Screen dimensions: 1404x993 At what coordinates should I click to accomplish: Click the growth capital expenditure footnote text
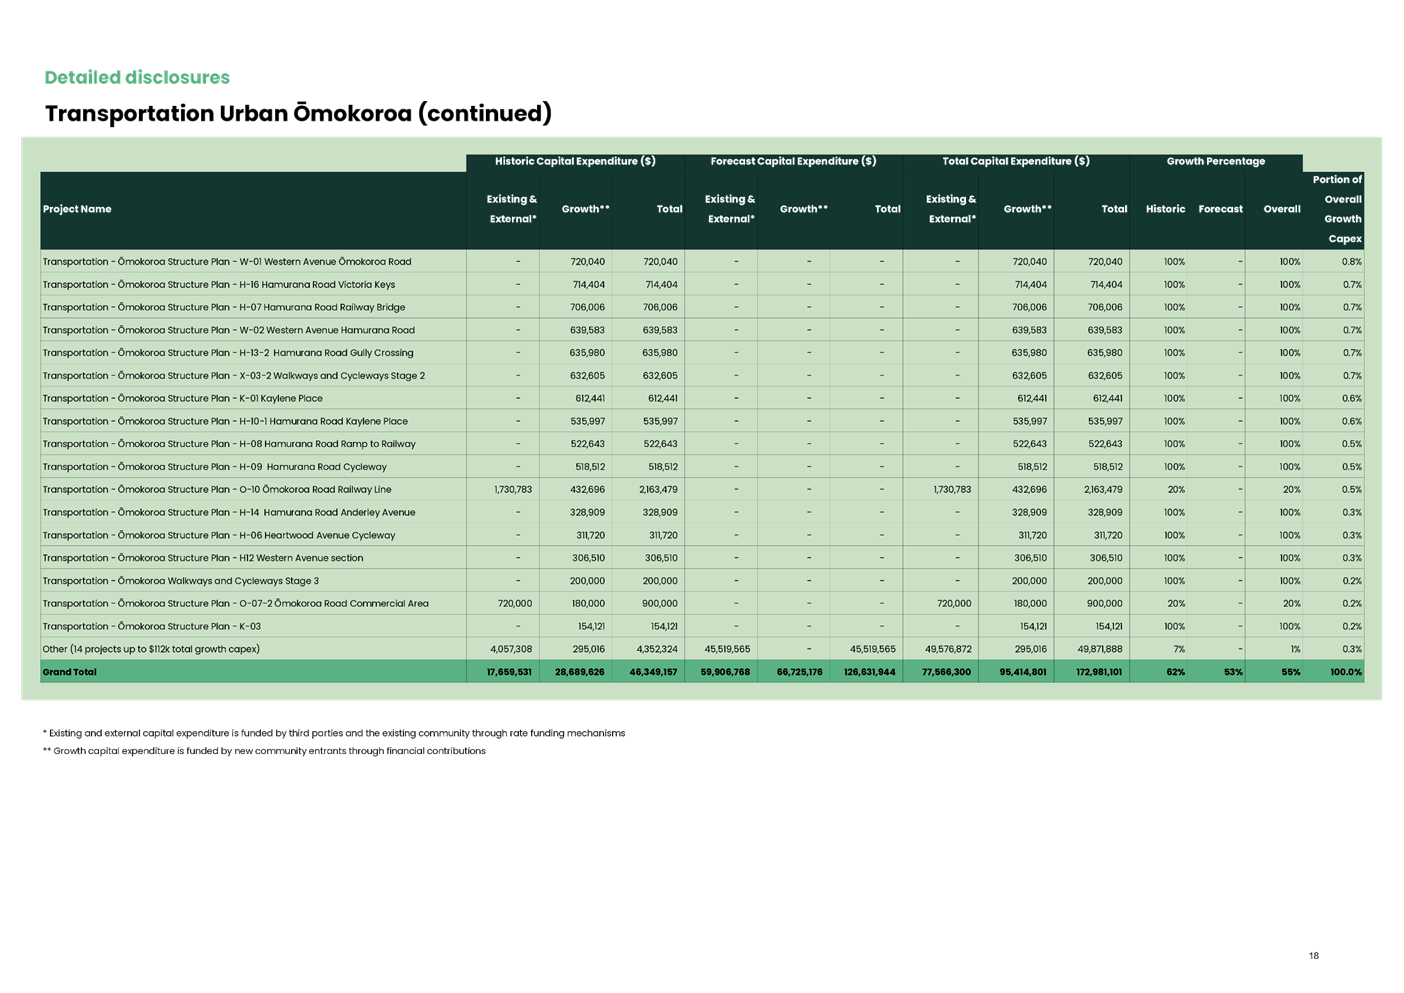pyautogui.click(x=264, y=751)
